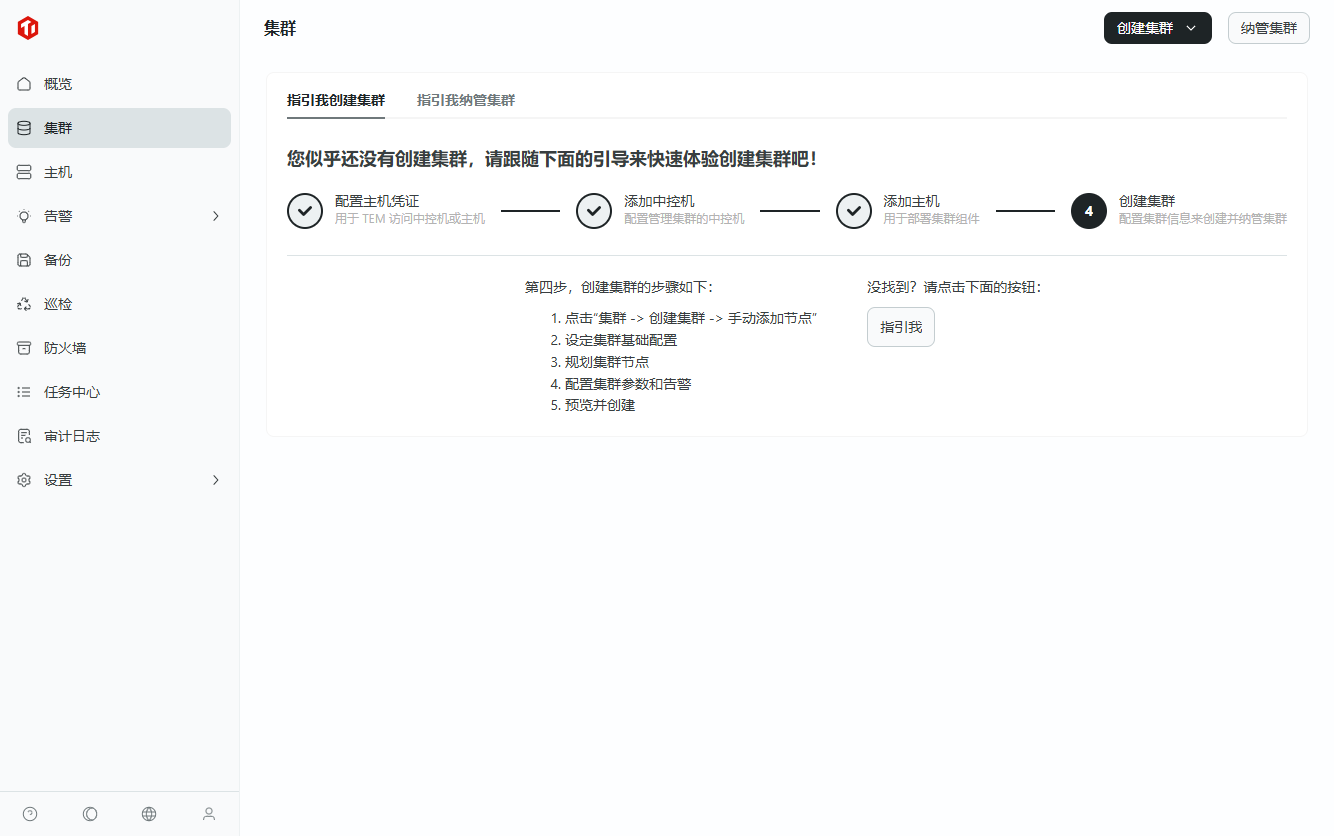This screenshot has width=1334, height=836.
Task: Open 巡检 inspection page
Action: coord(58,304)
